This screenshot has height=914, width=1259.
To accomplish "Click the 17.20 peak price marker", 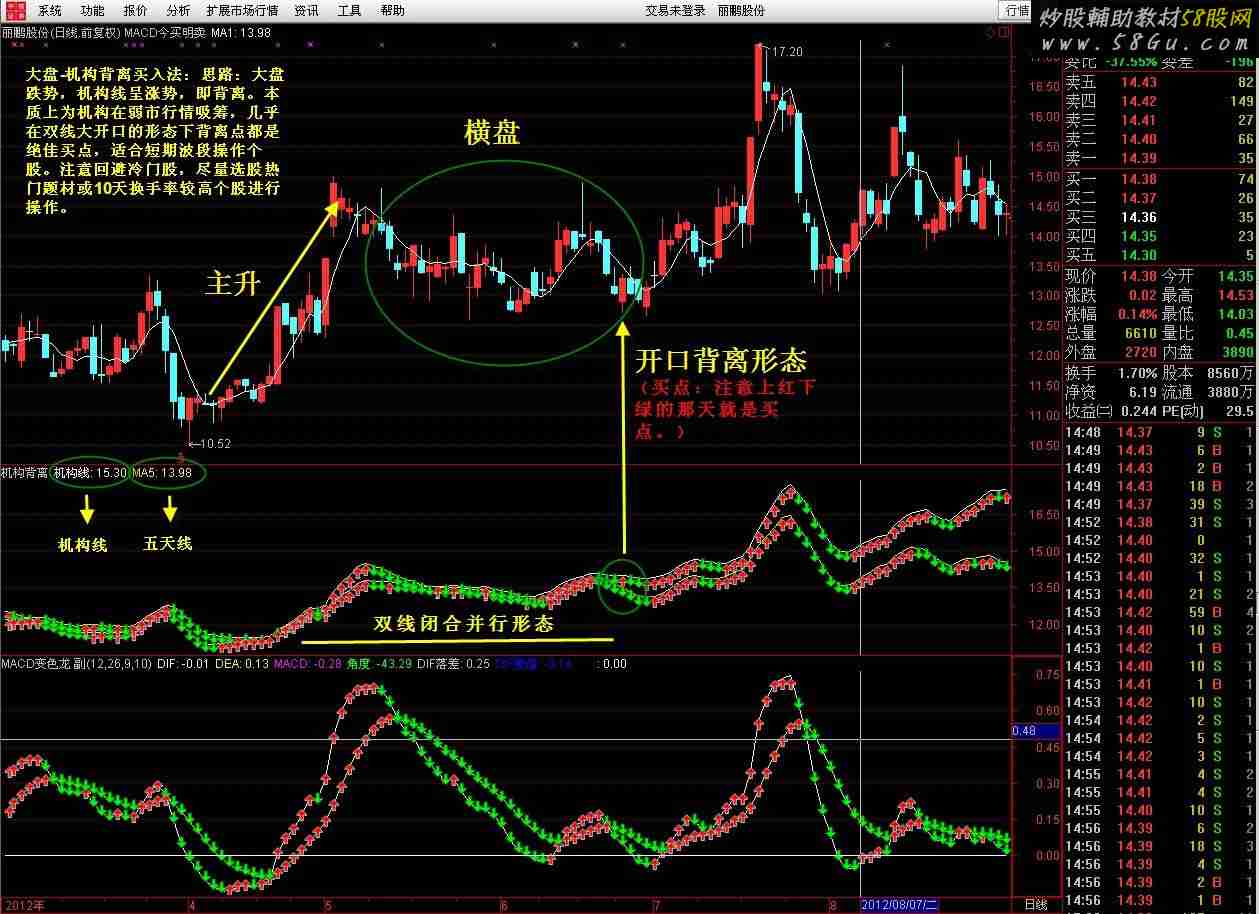I will click(785, 49).
